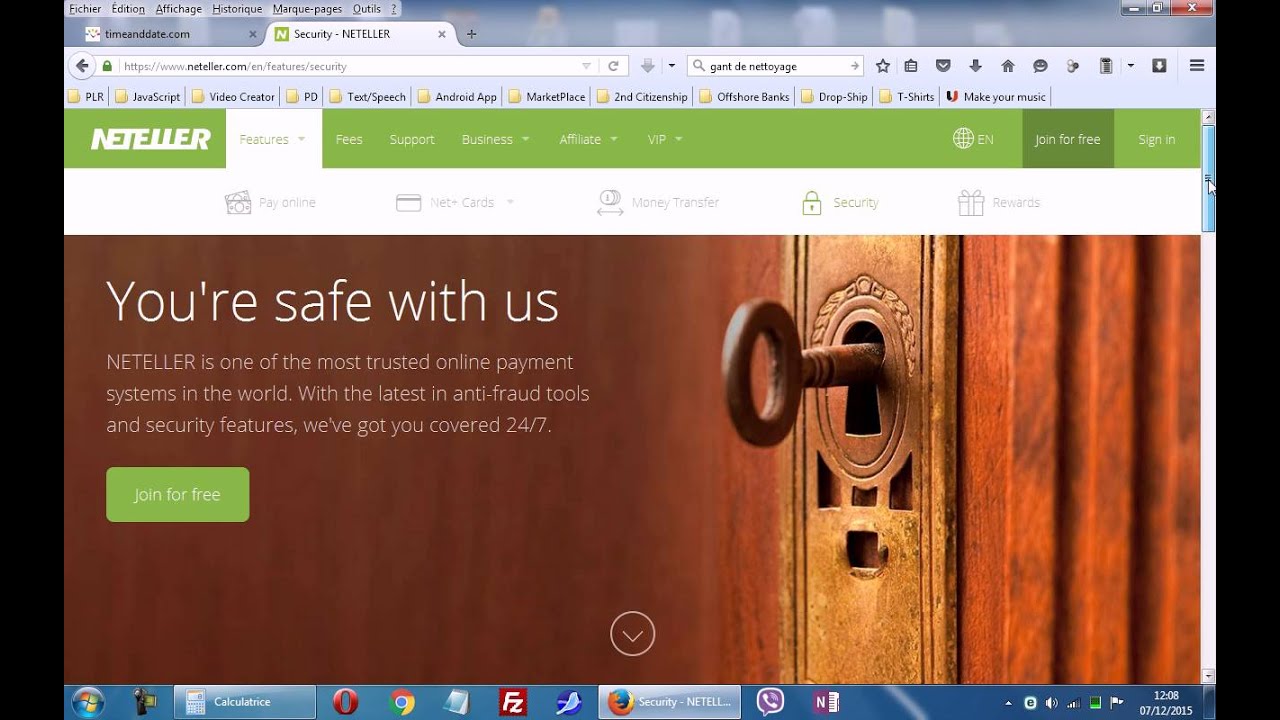Image resolution: width=1280 pixels, height=720 pixels.
Task: Open dropdown arrow next to clipboard icon
Action: pyautogui.click(x=1130, y=66)
